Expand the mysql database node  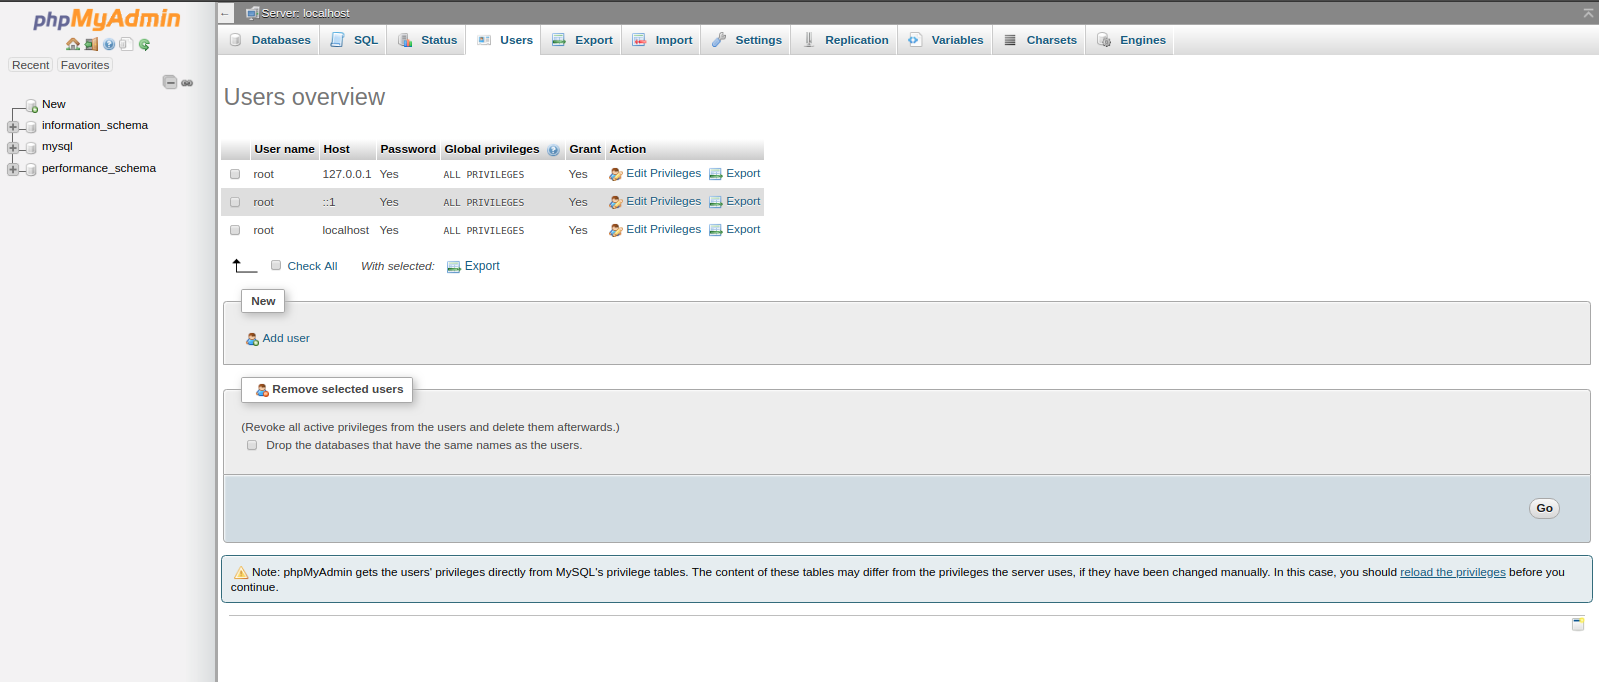click(13, 147)
